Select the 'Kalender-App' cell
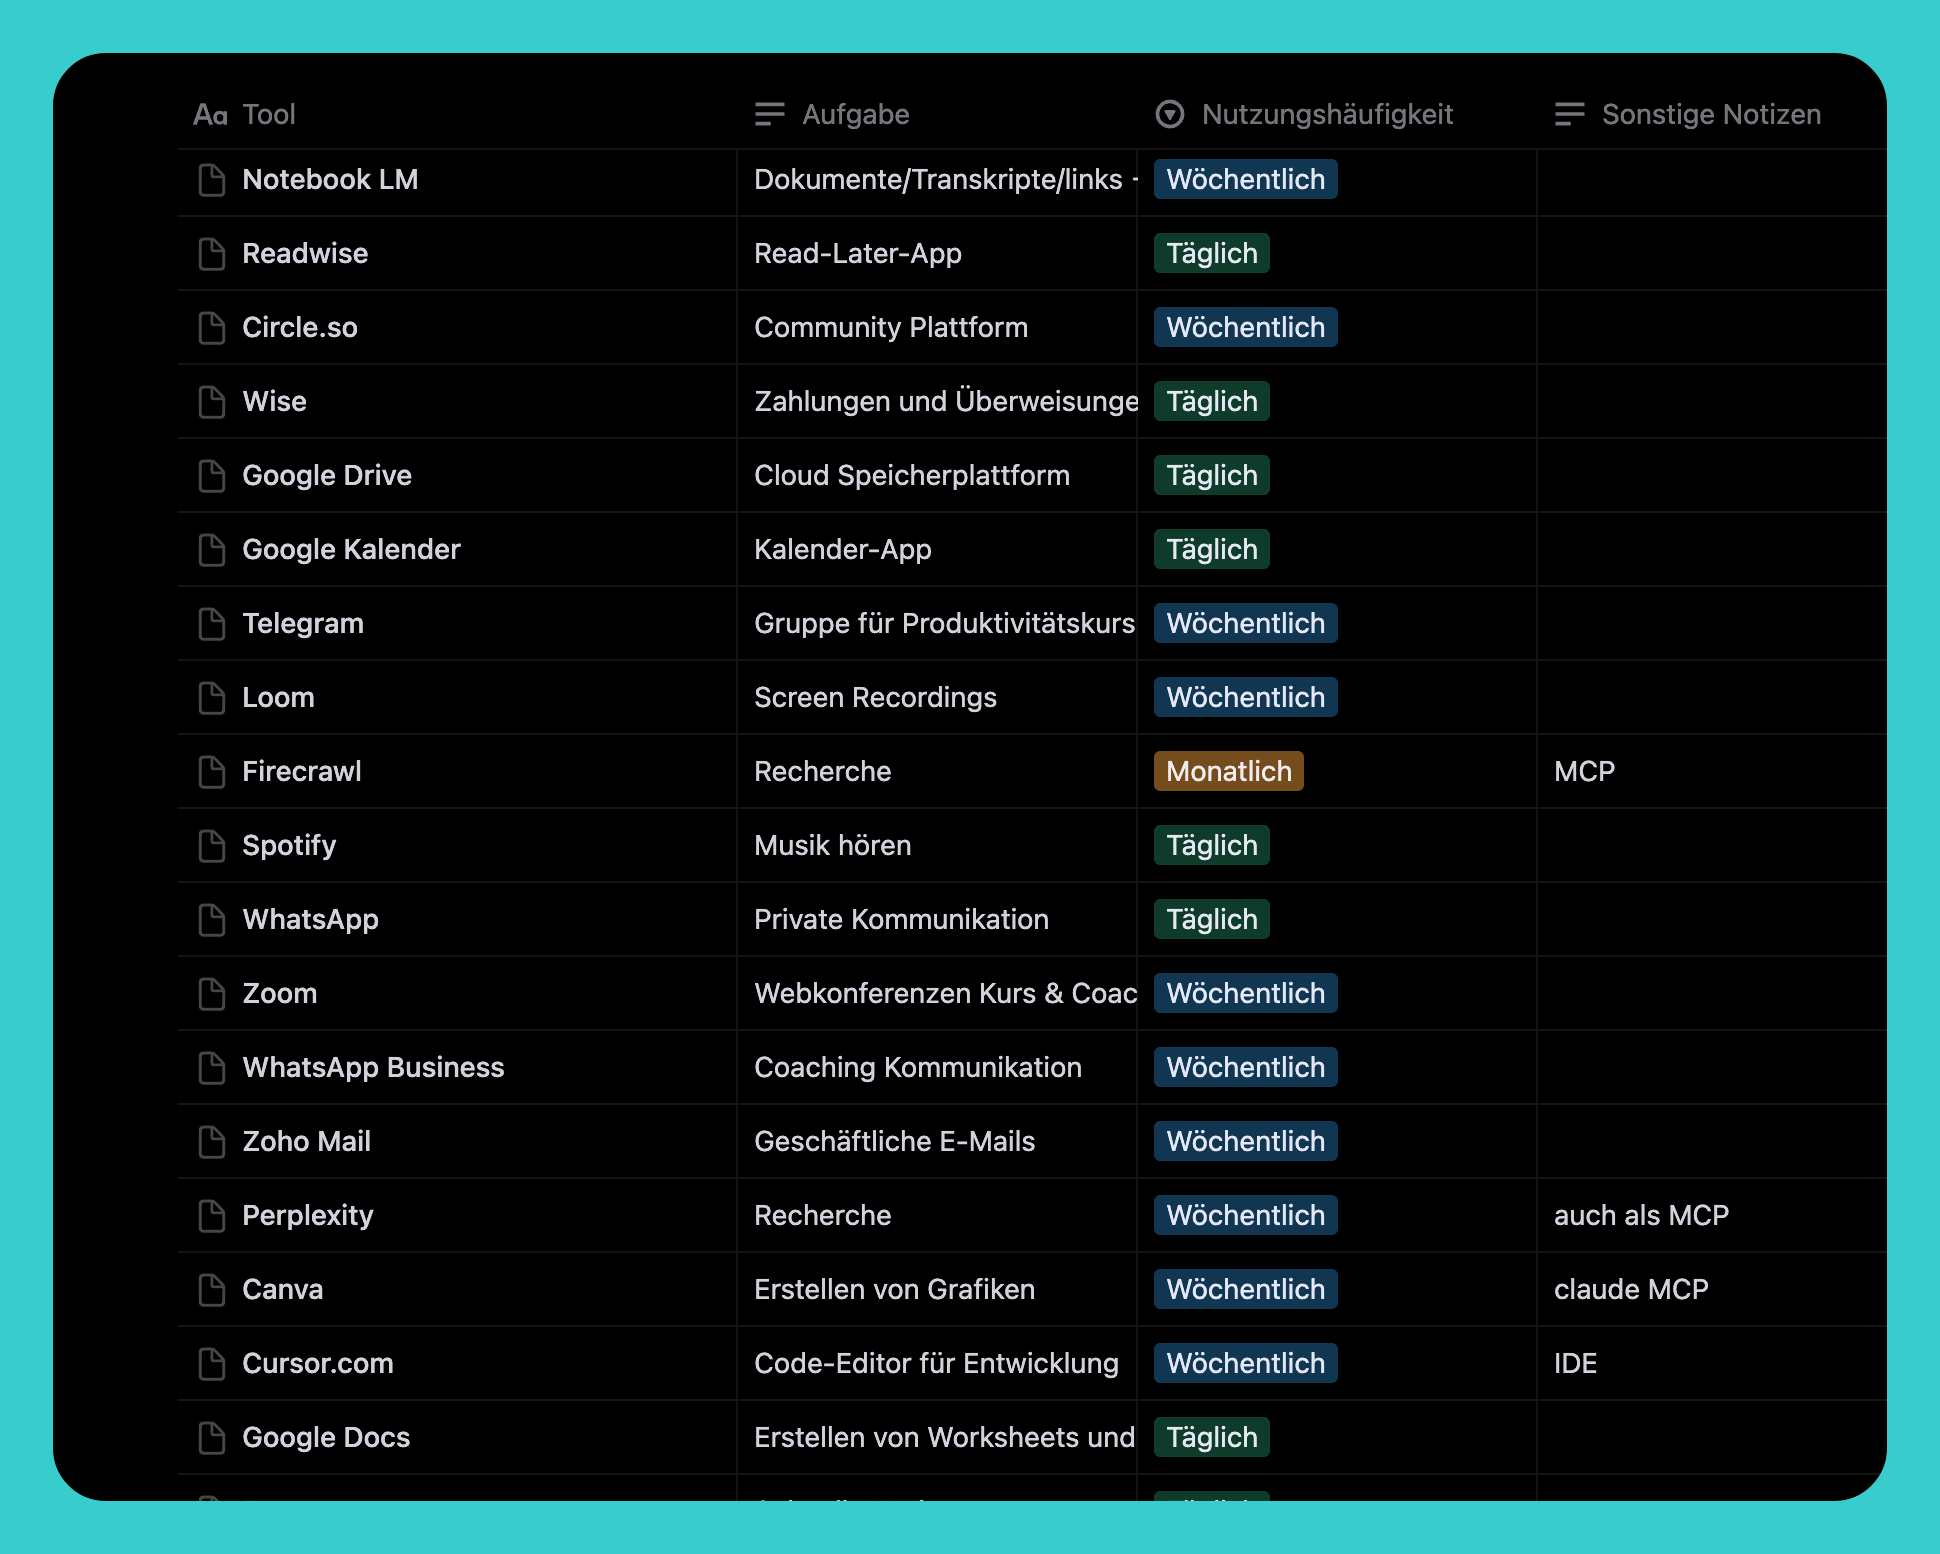The image size is (1940, 1554). 937,550
